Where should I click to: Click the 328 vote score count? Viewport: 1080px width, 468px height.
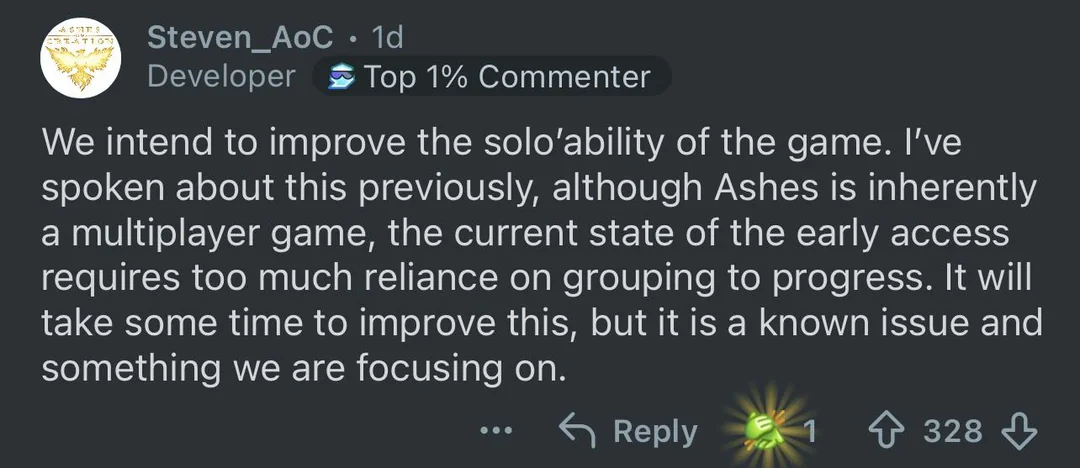[952, 431]
